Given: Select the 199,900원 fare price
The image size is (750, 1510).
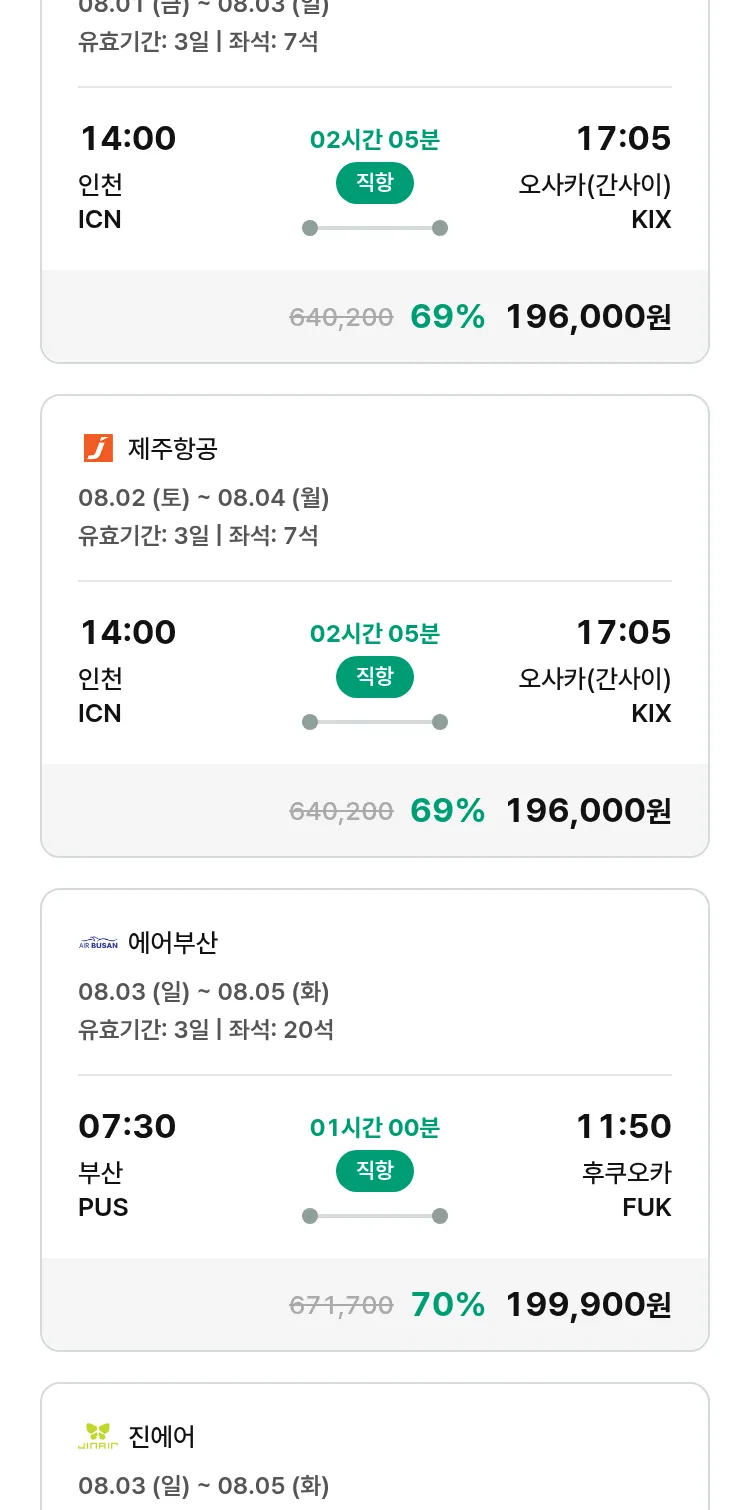Looking at the screenshot, I should tap(588, 1304).
